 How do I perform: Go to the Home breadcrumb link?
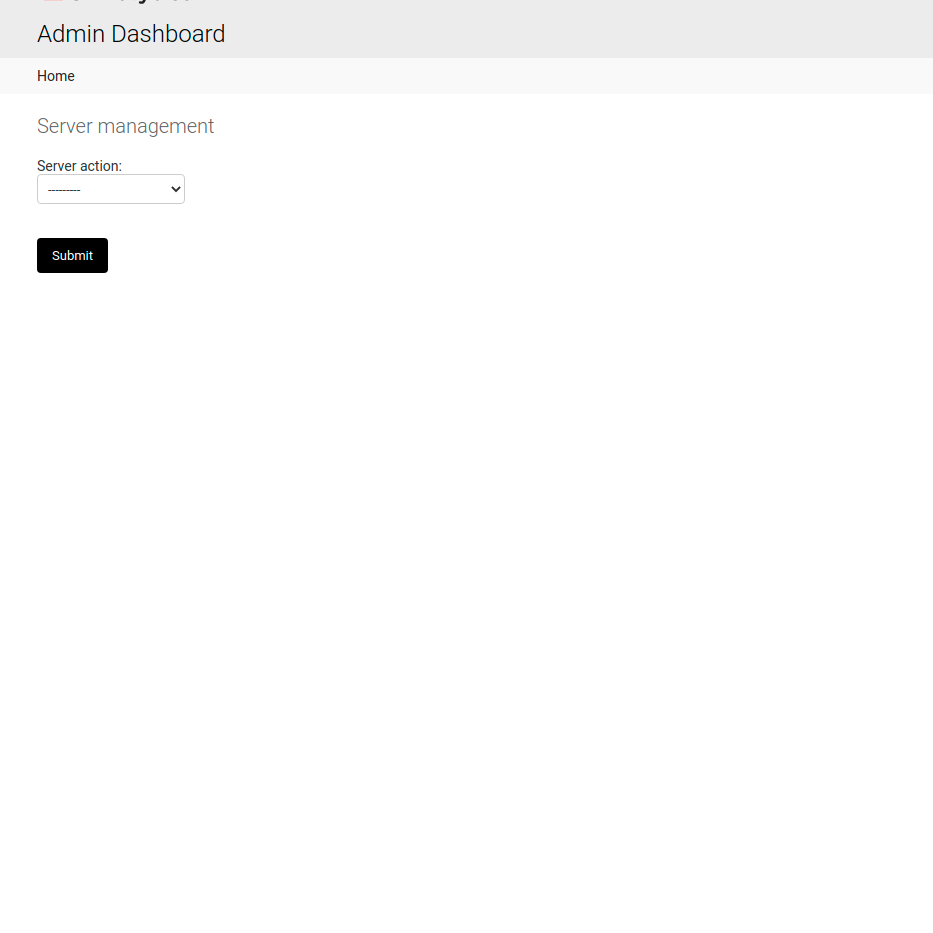tap(56, 76)
